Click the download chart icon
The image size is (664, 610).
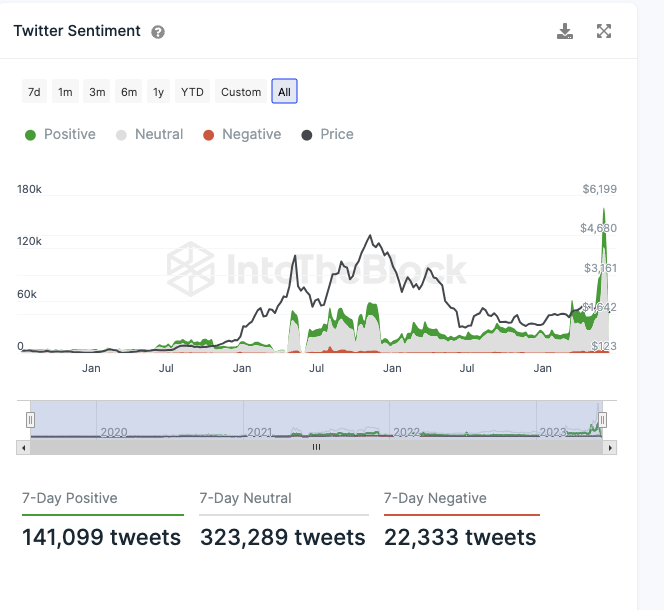[565, 31]
